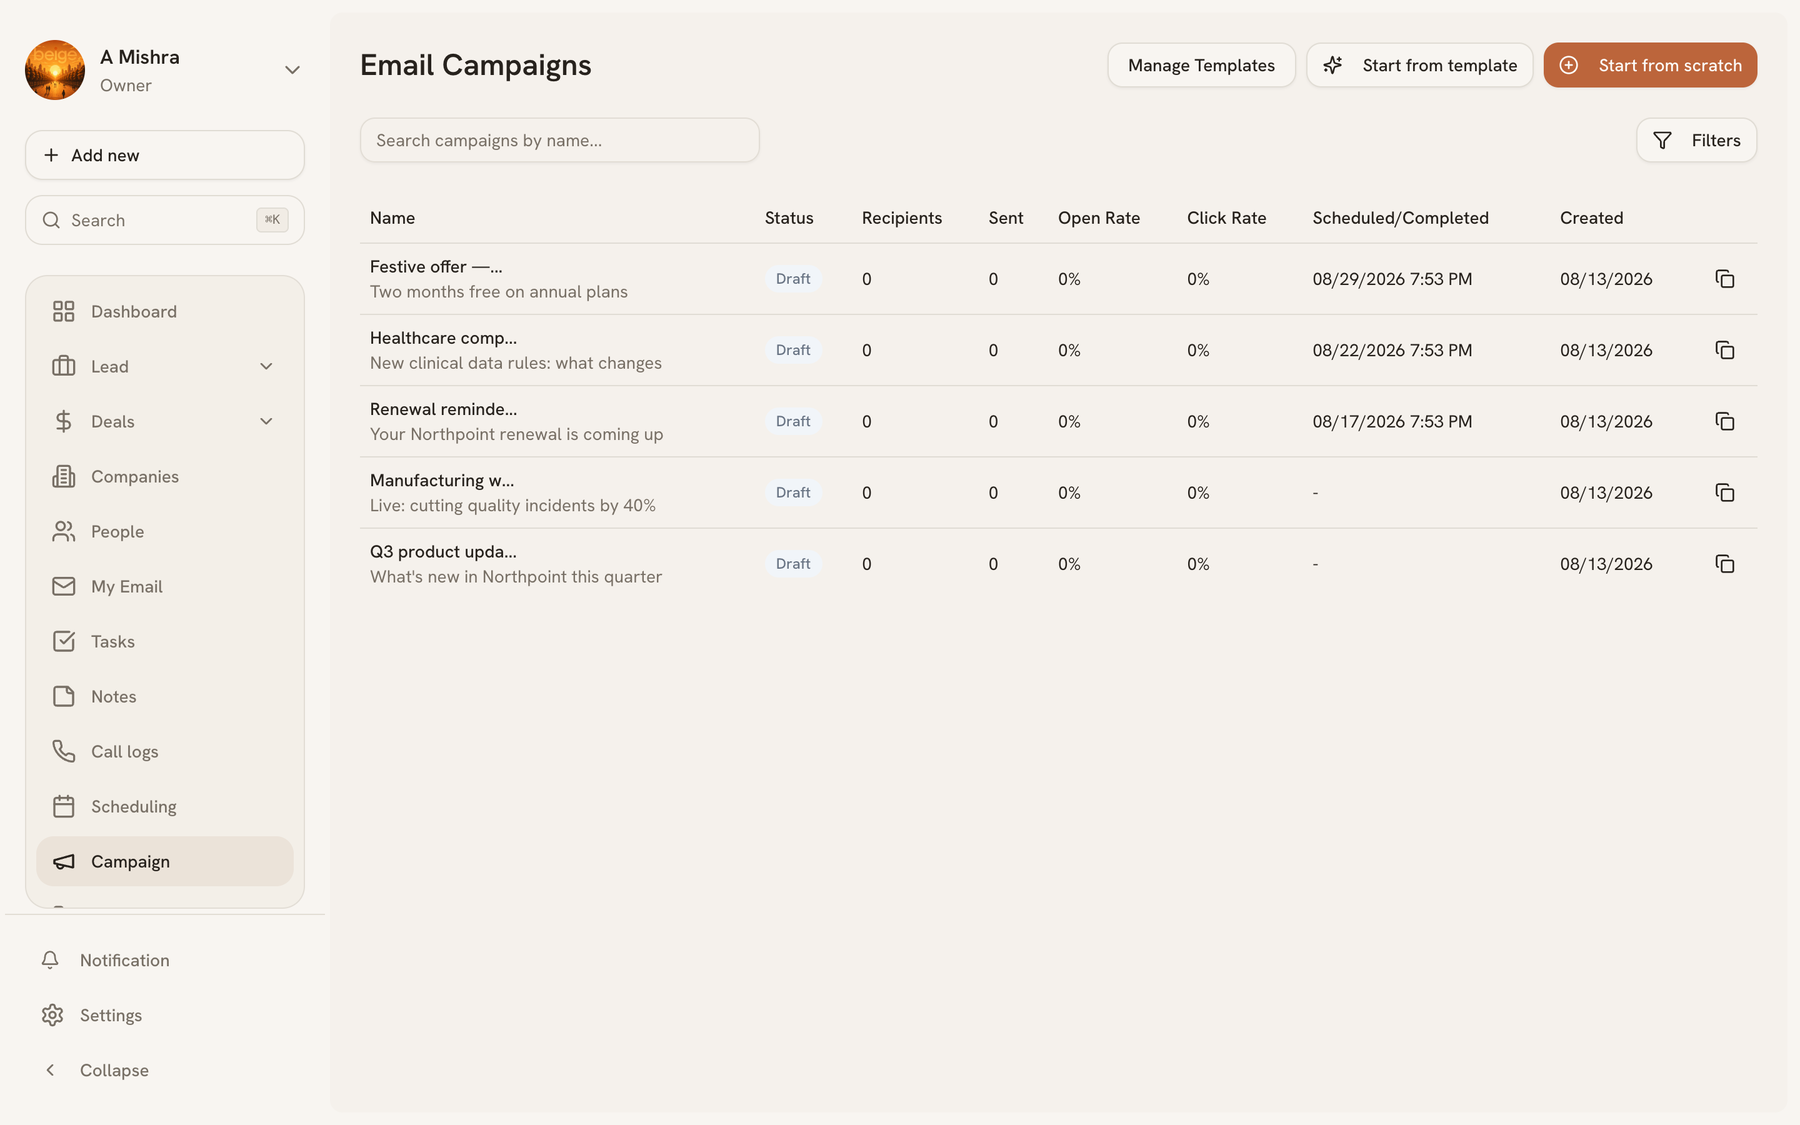Open Call logs section
Screen dimensions: 1800x1125
tap(165, 751)
